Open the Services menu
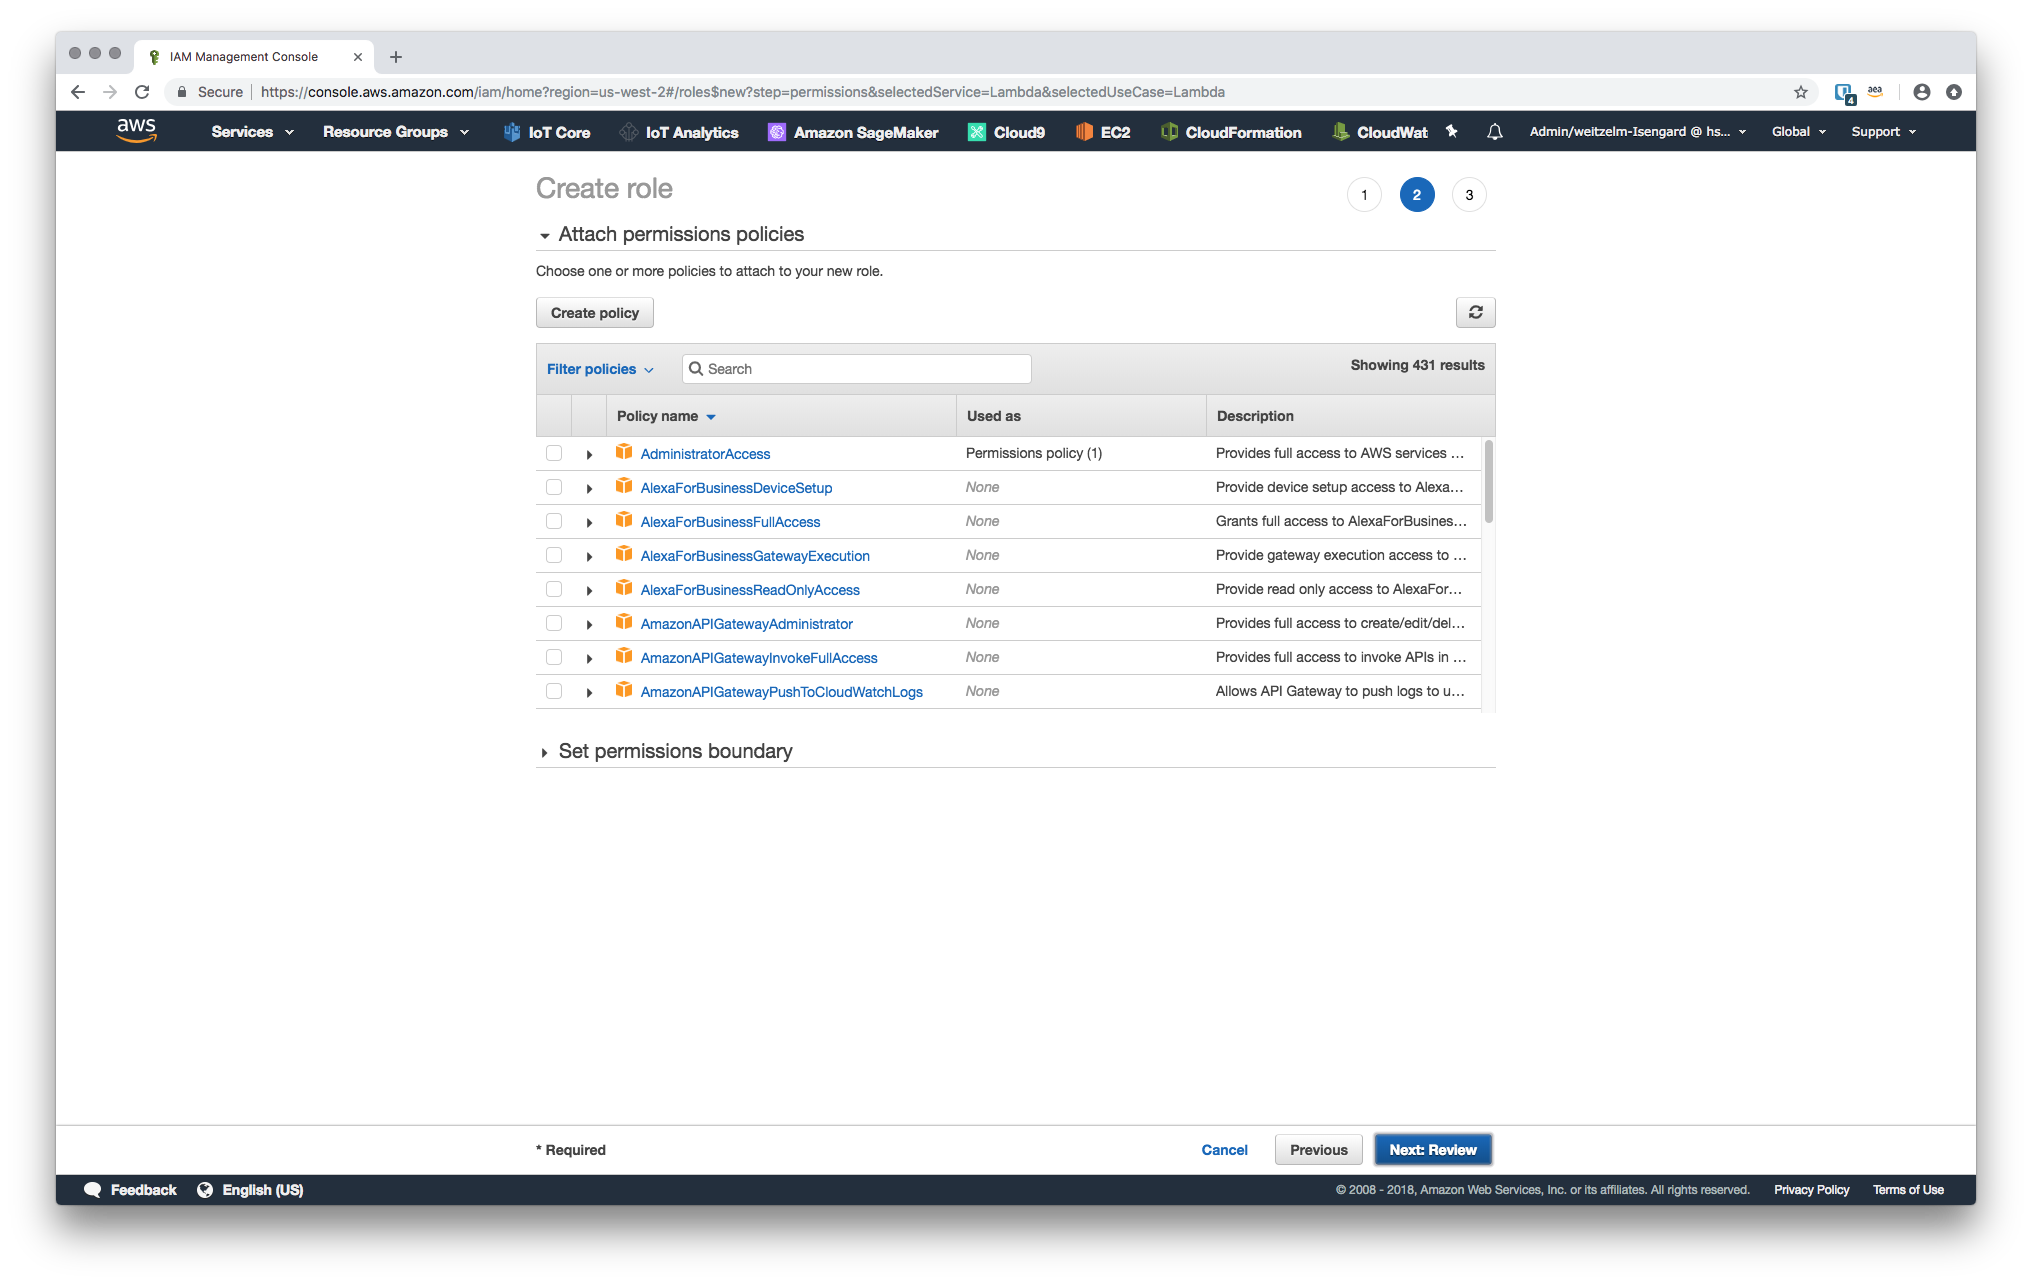The image size is (2032, 1285). pos(252,132)
